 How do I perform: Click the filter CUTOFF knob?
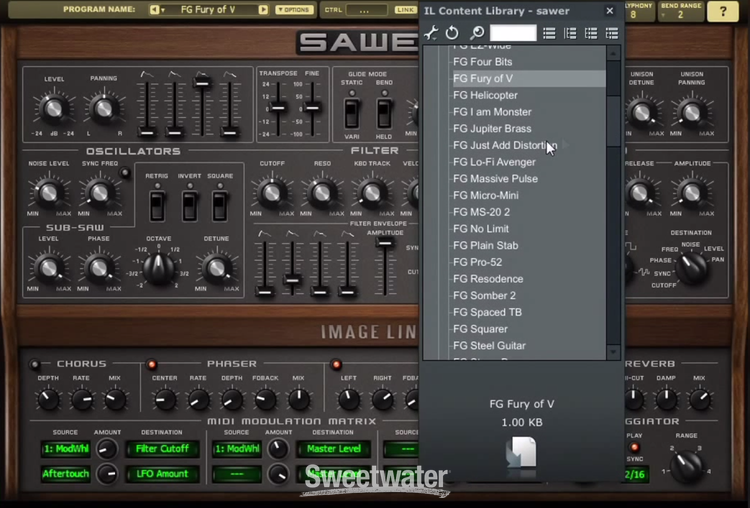[272, 193]
